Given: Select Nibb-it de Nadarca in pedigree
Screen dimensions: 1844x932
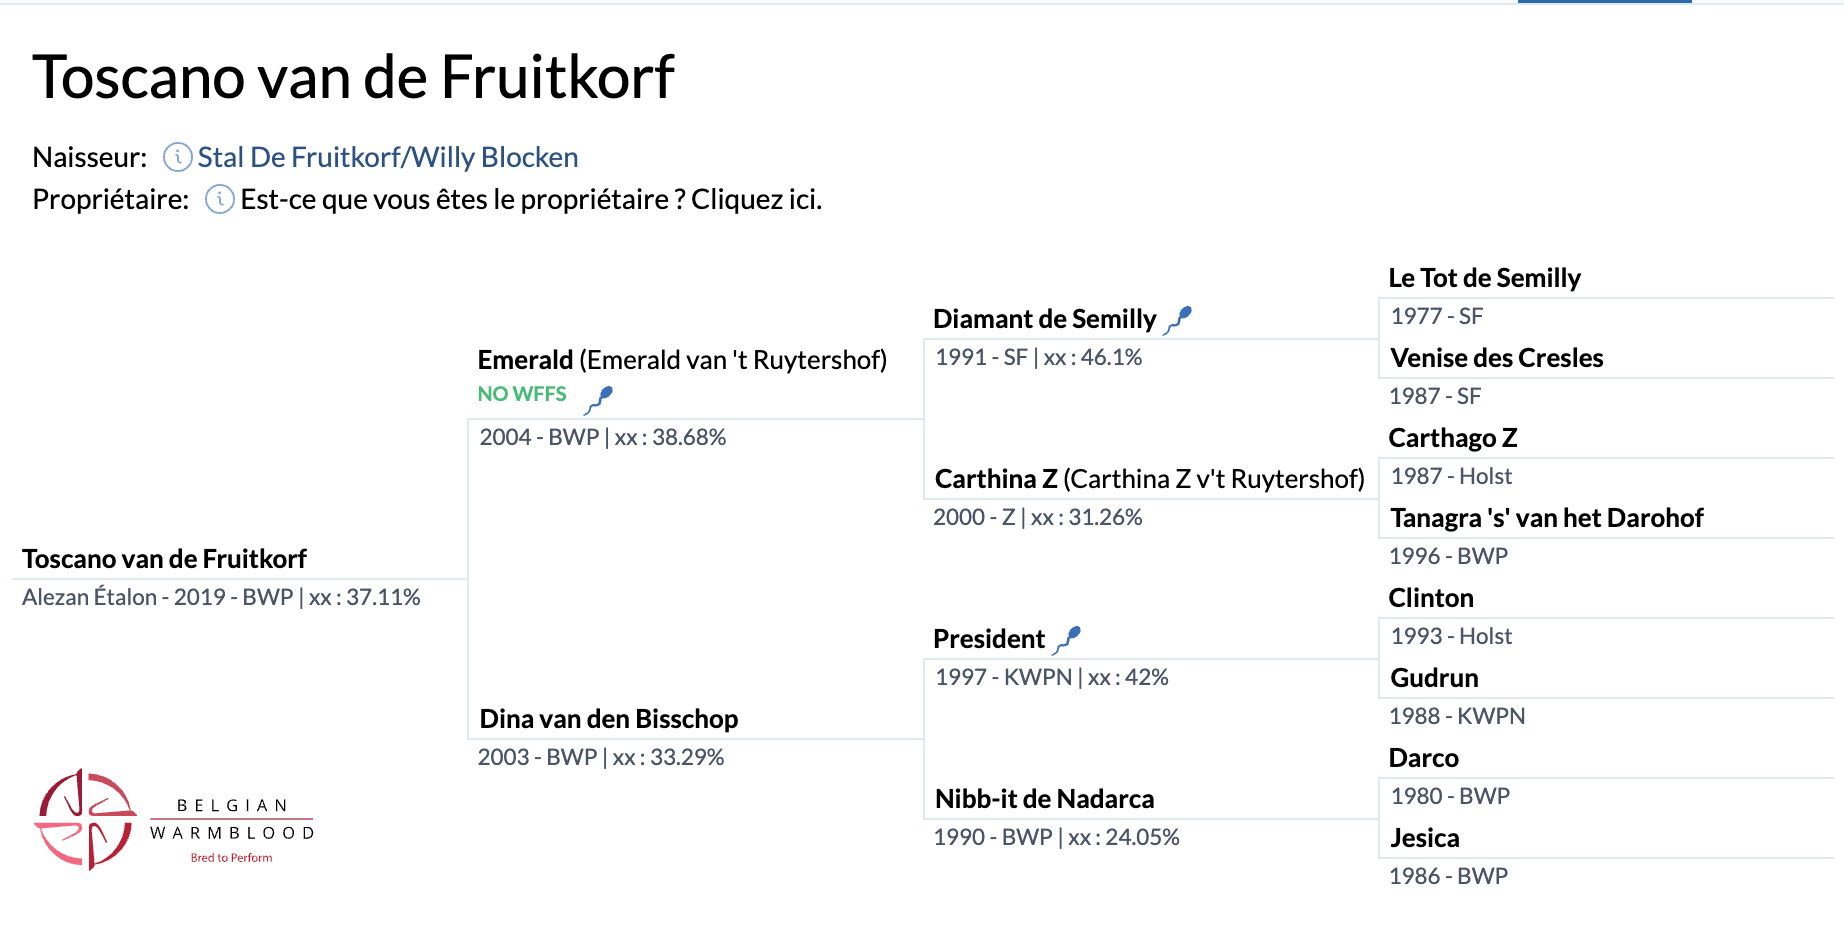Looking at the screenshot, I should point(1044,799).
